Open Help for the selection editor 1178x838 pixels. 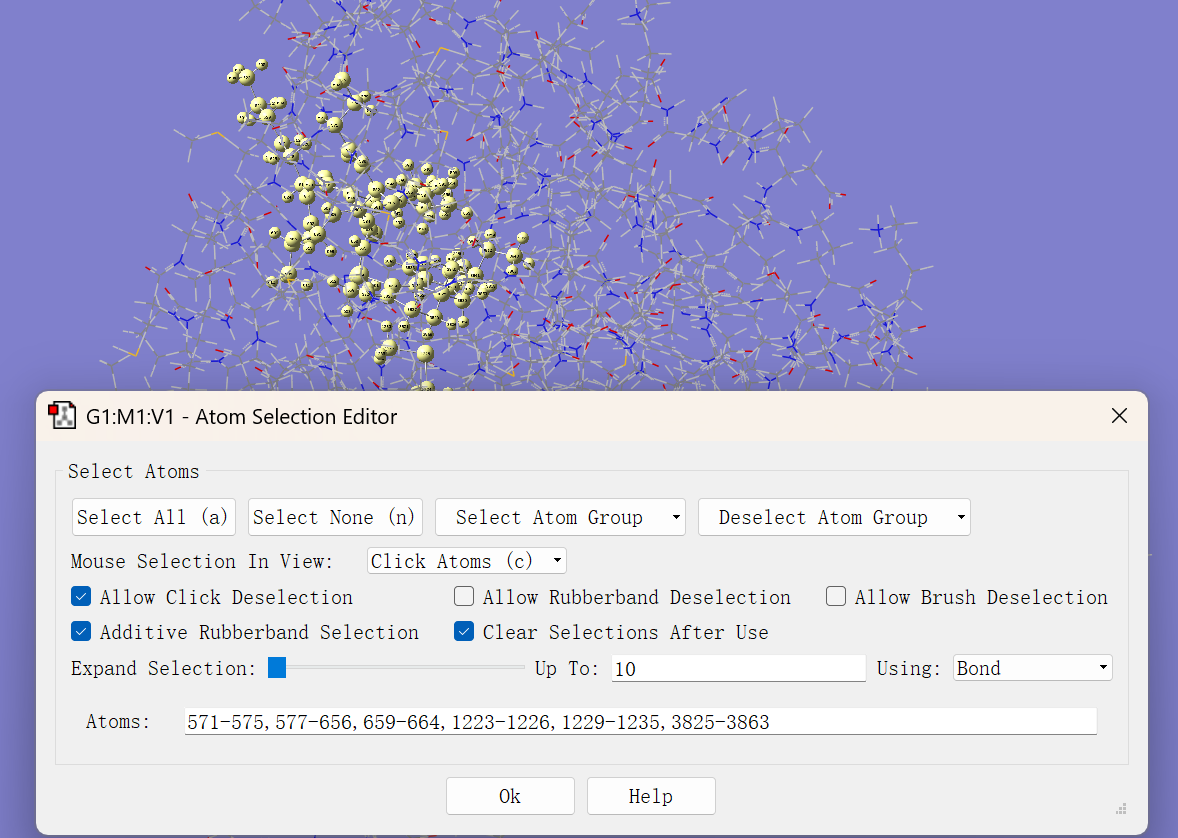(x=651, y=796)
